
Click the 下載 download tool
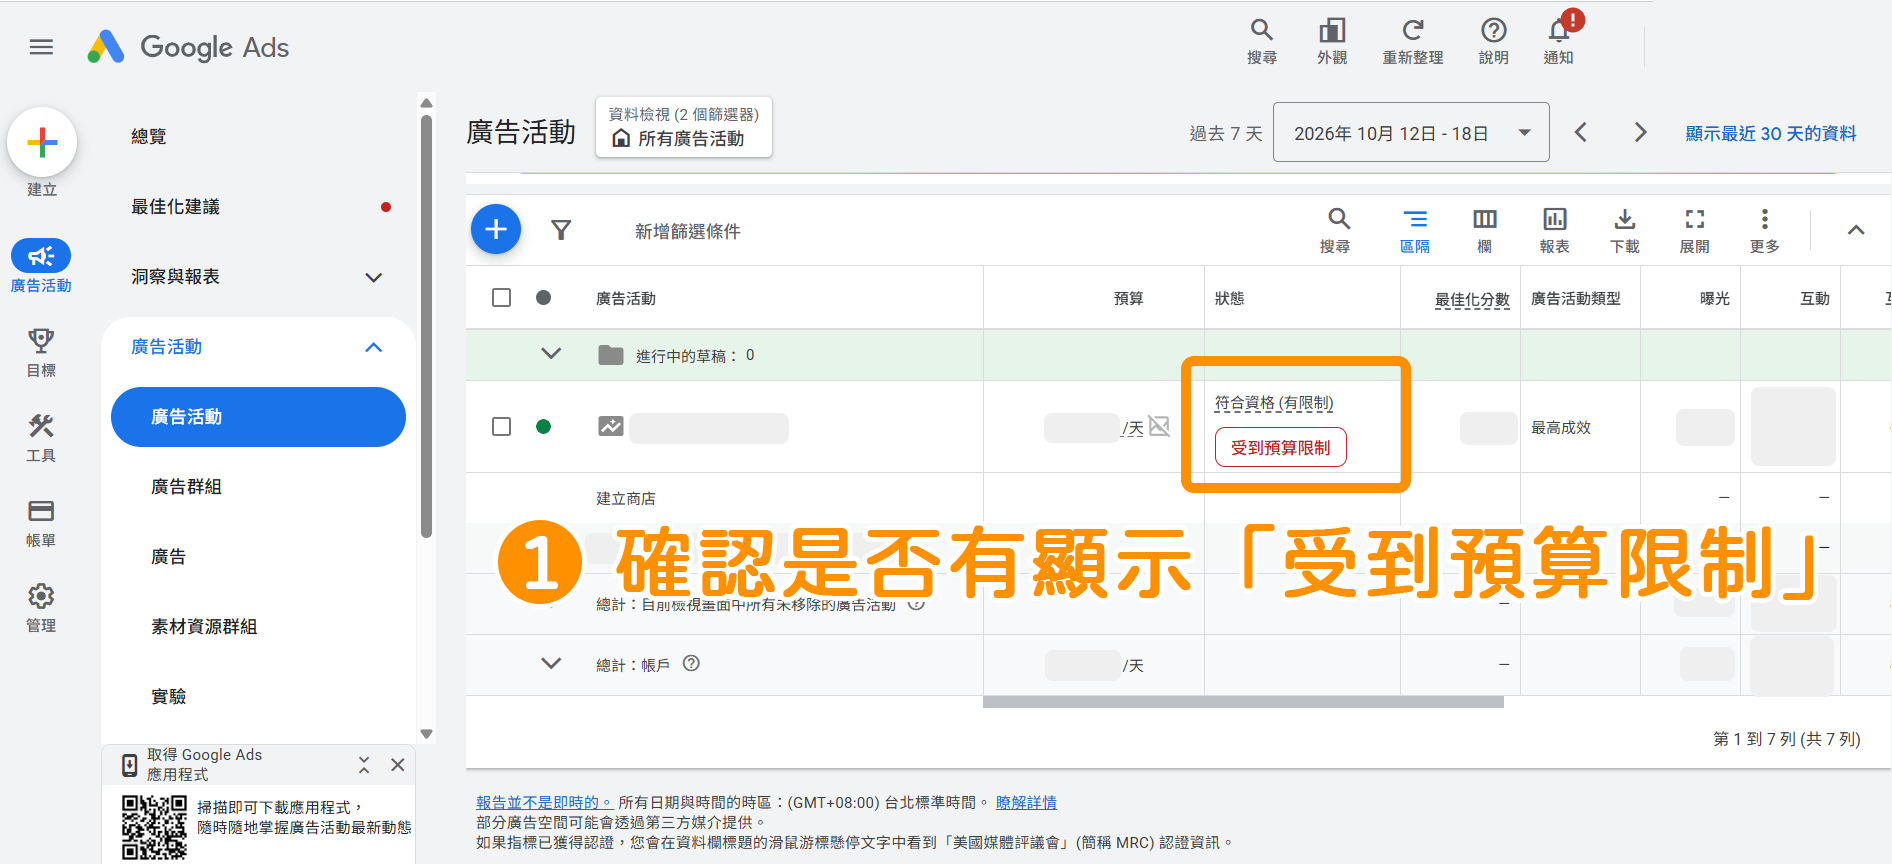[x=1625, y=230]
